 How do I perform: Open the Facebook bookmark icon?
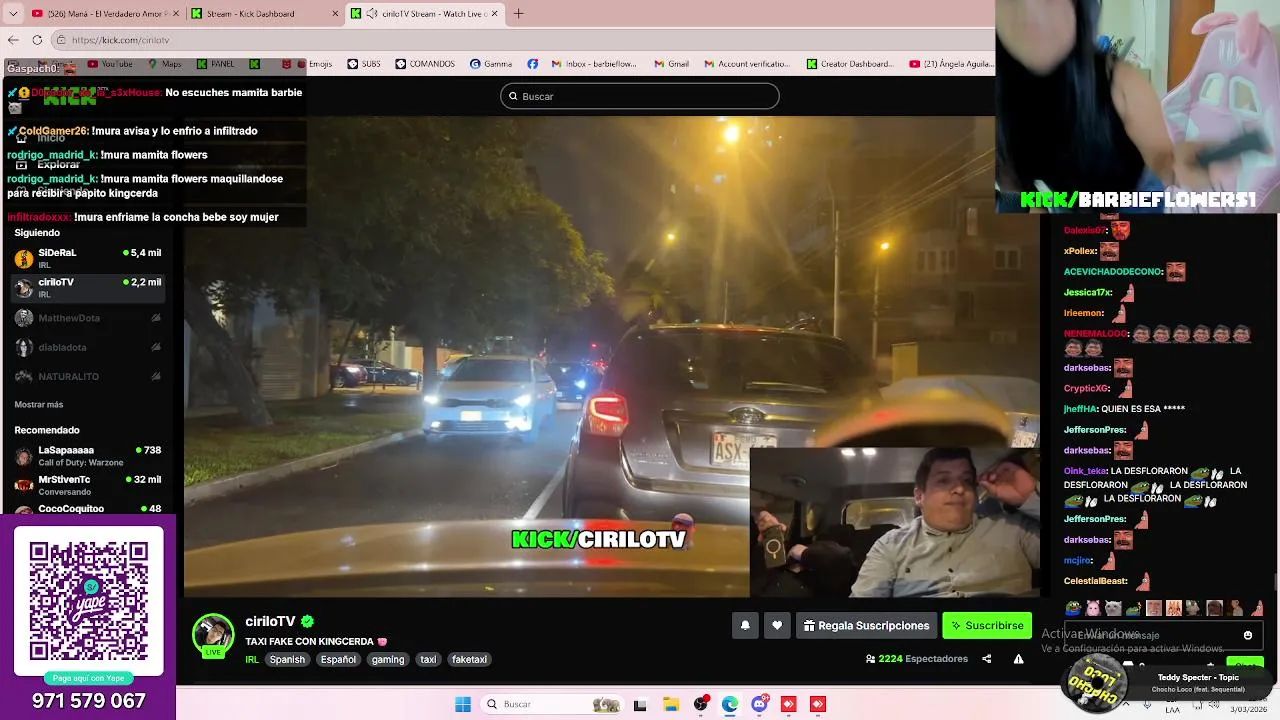coord(532,64)
